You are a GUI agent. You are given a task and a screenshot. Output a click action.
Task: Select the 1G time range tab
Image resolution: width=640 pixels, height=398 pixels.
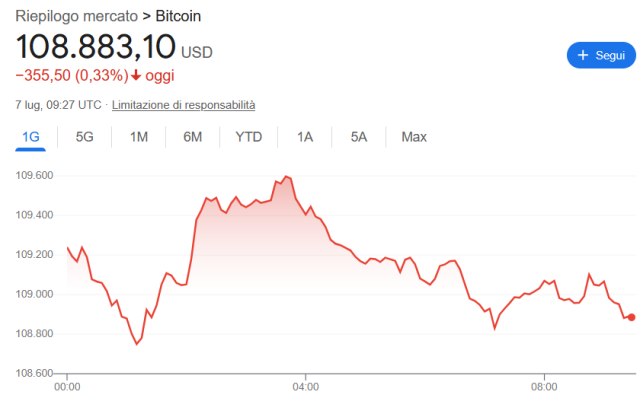pyautogui.click(x=31, y=137)
